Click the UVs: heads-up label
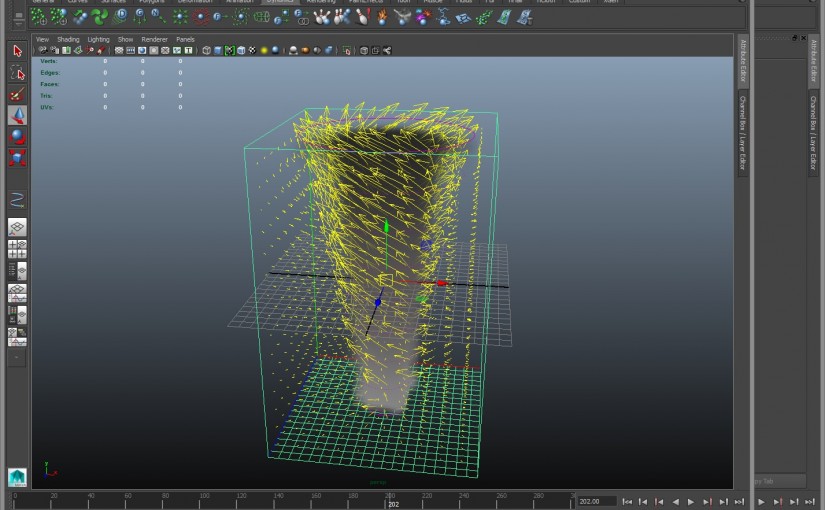 click(47, 107)
